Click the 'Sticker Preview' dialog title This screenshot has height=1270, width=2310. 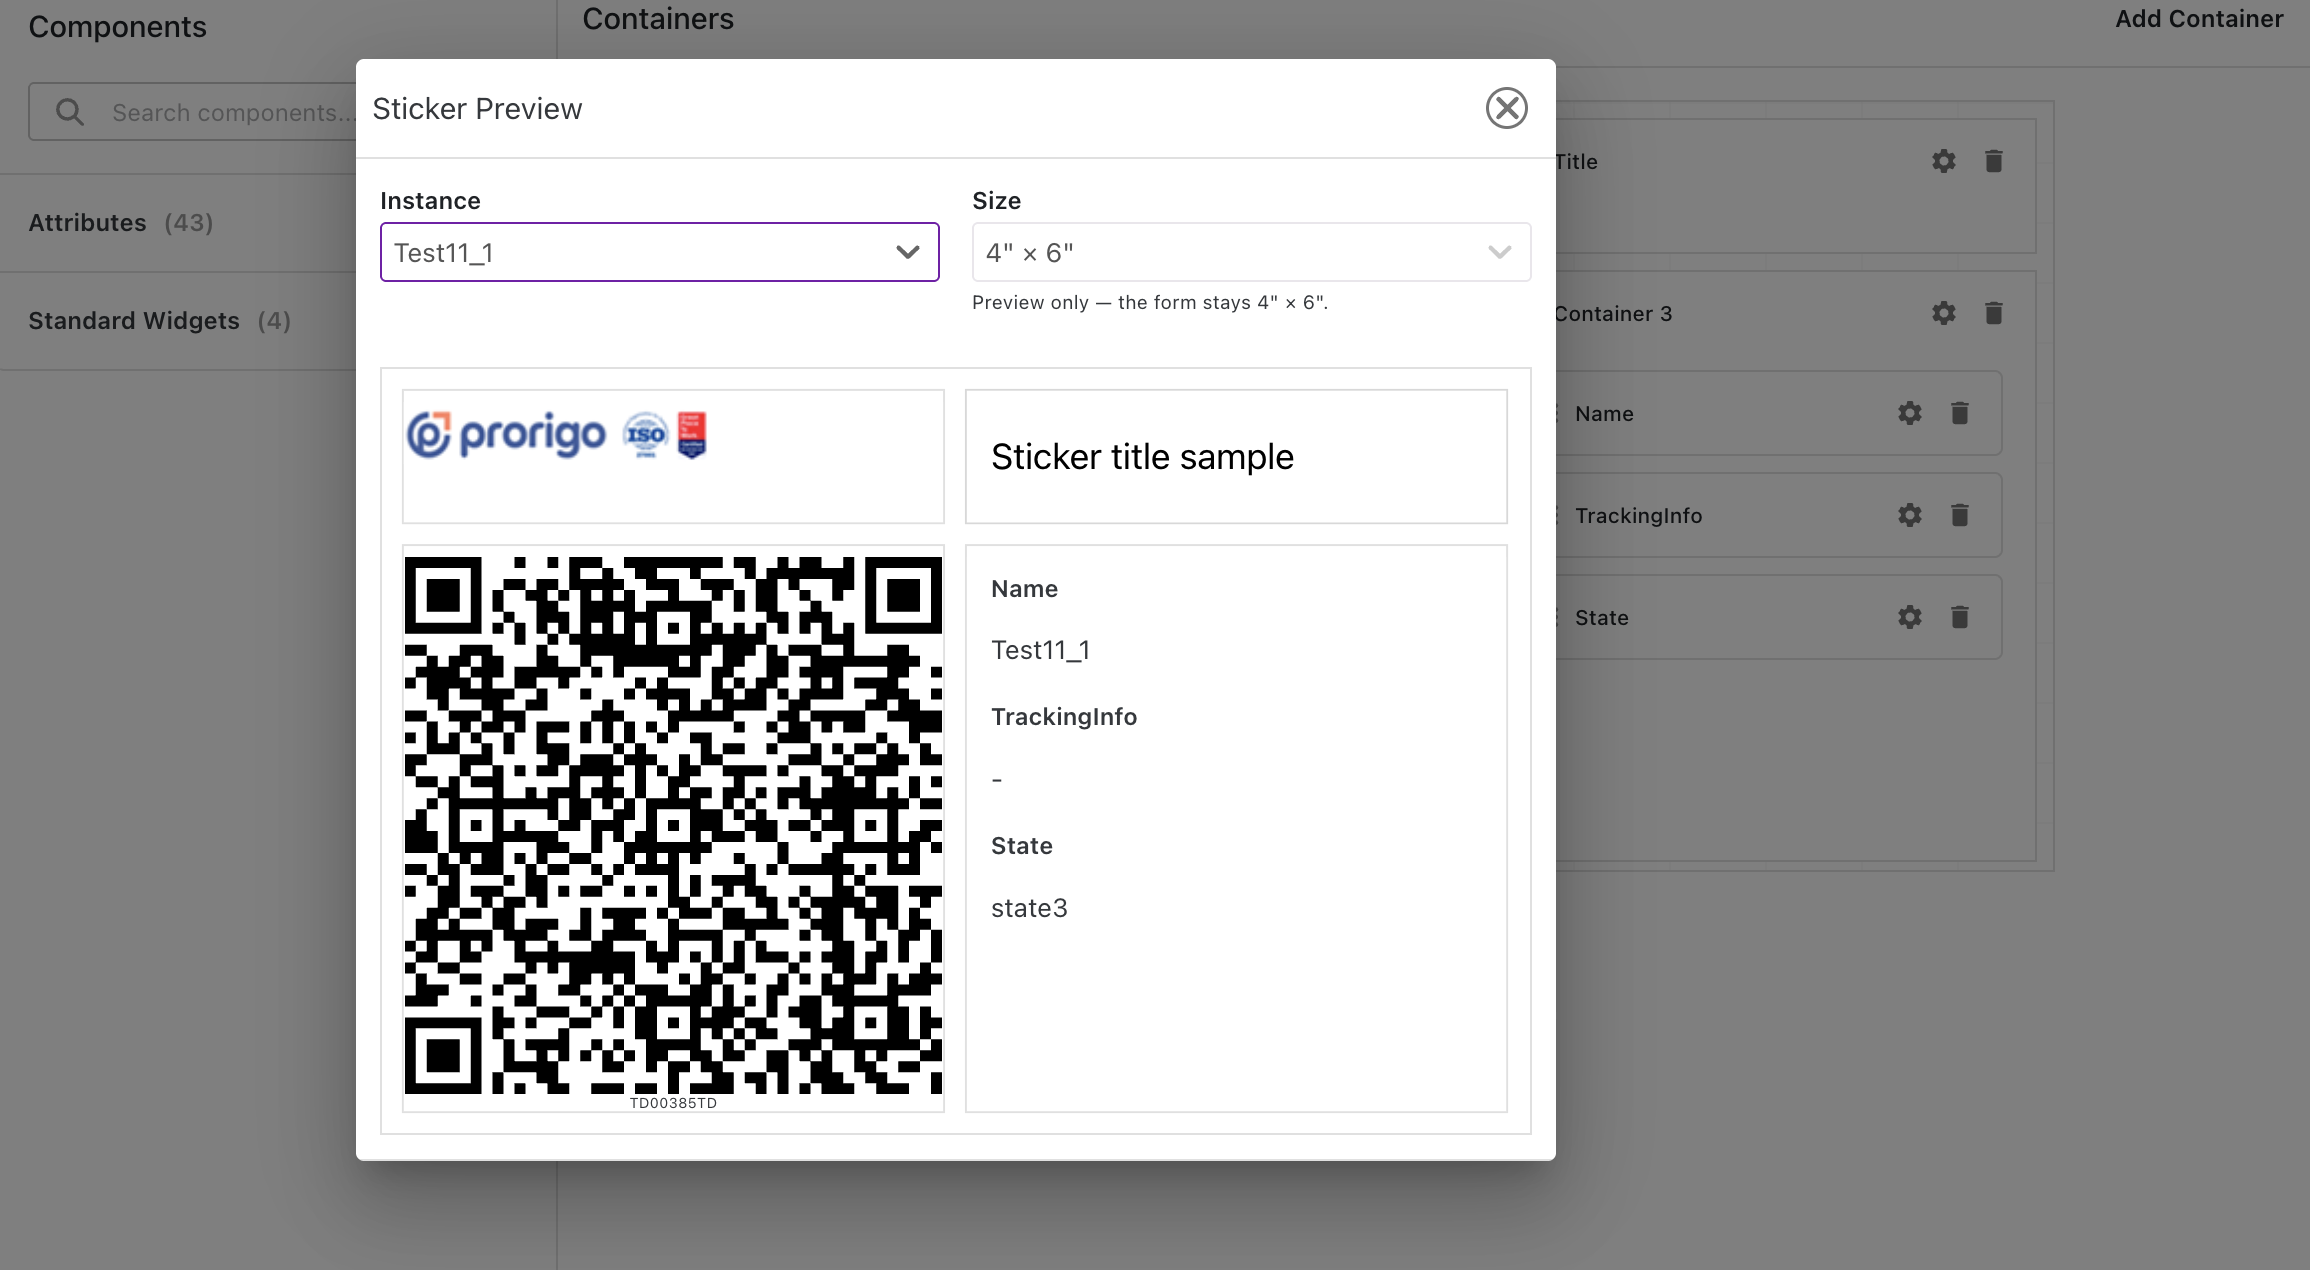point(477,108)
